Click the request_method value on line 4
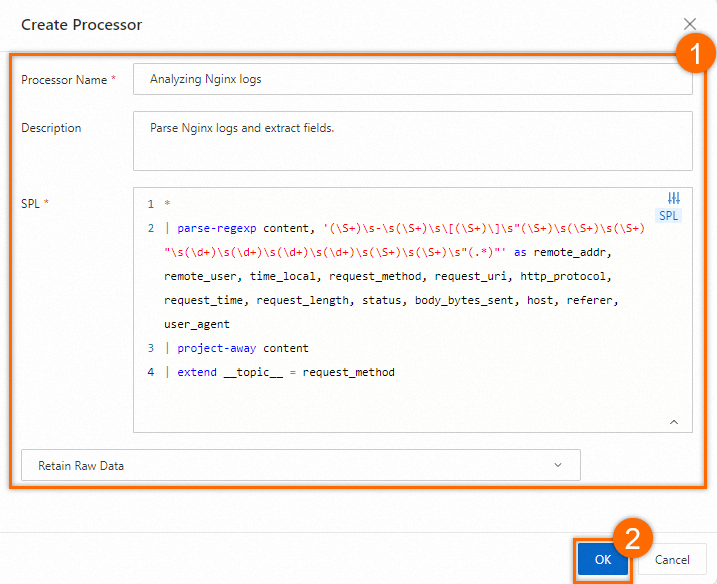 (348, 372)
